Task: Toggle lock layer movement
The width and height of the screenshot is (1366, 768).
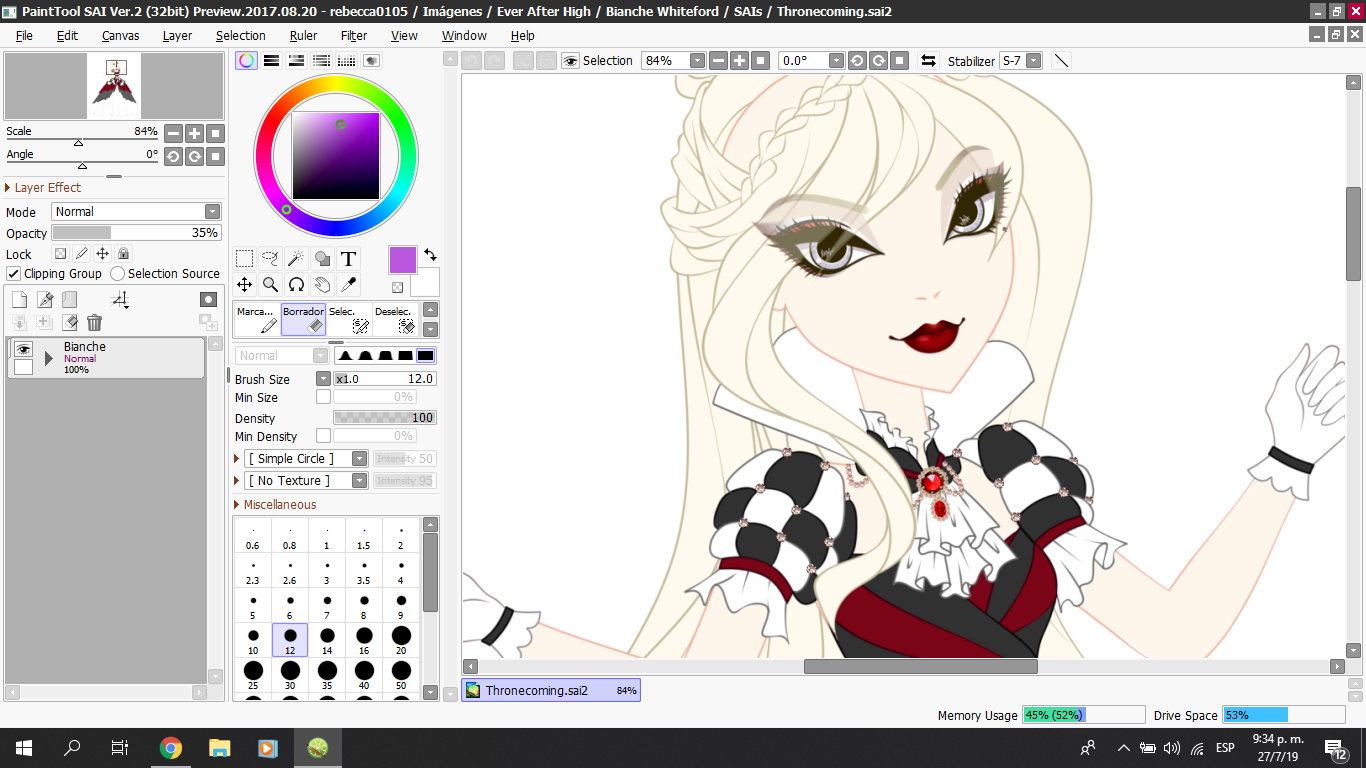Action: coord(102,254)
